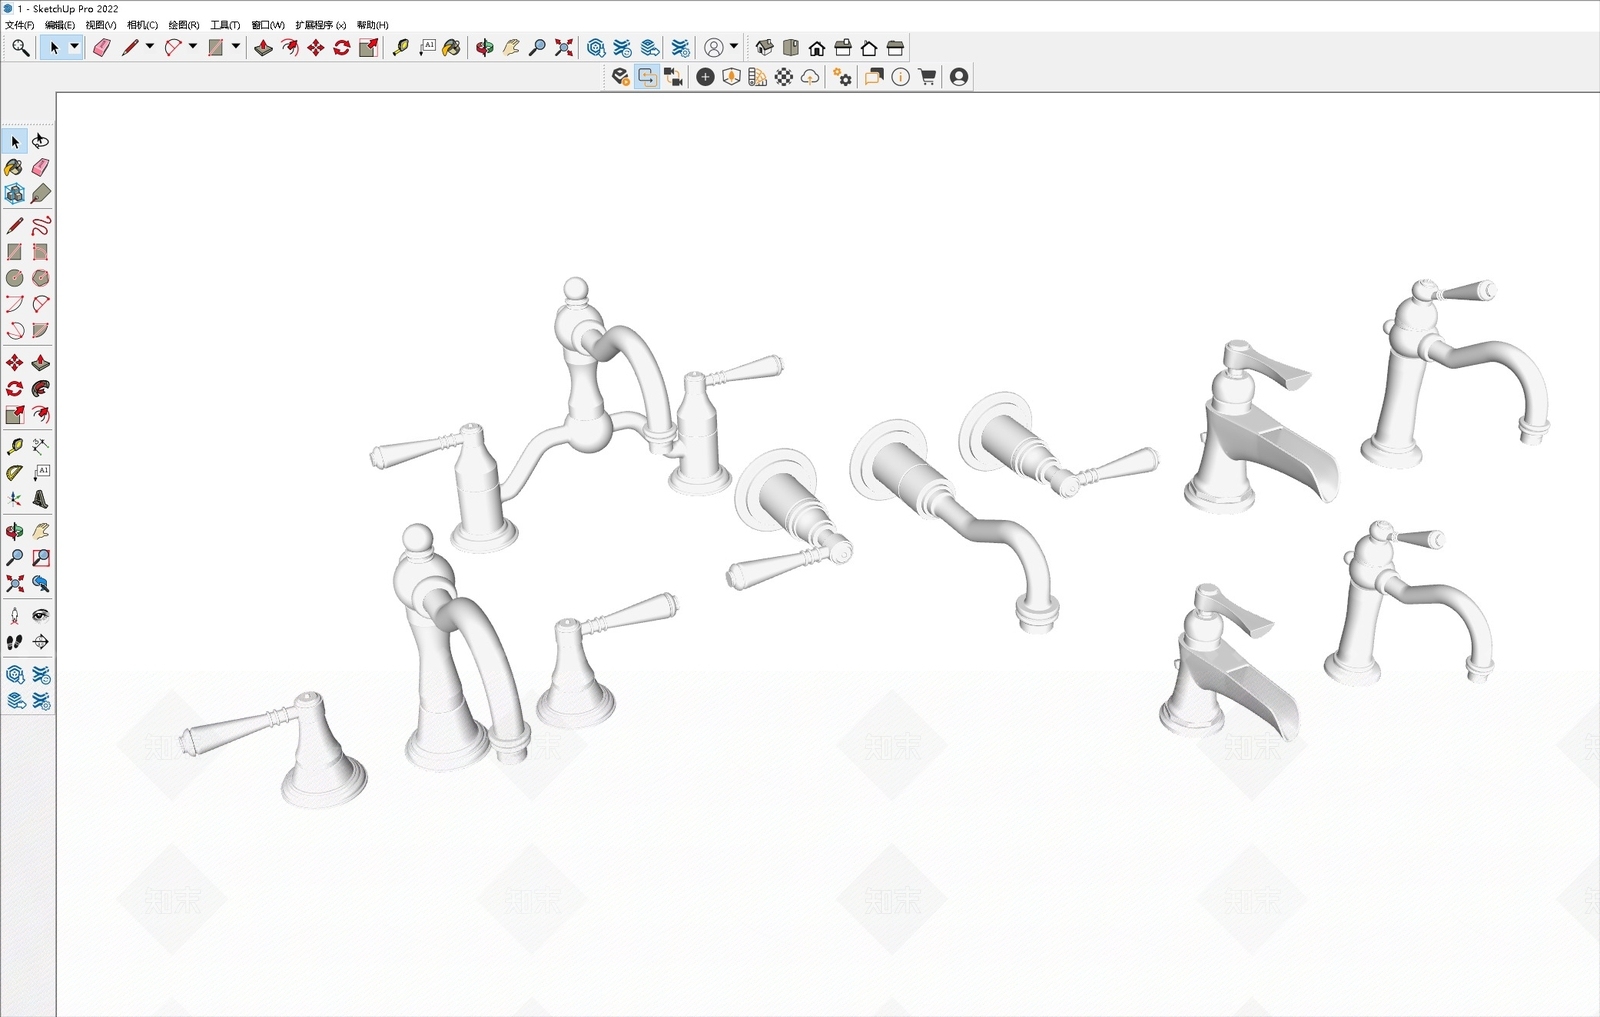Open the 相机(C) menu
Viewport: 1600px width, 1017px height.
coord(142,25)
